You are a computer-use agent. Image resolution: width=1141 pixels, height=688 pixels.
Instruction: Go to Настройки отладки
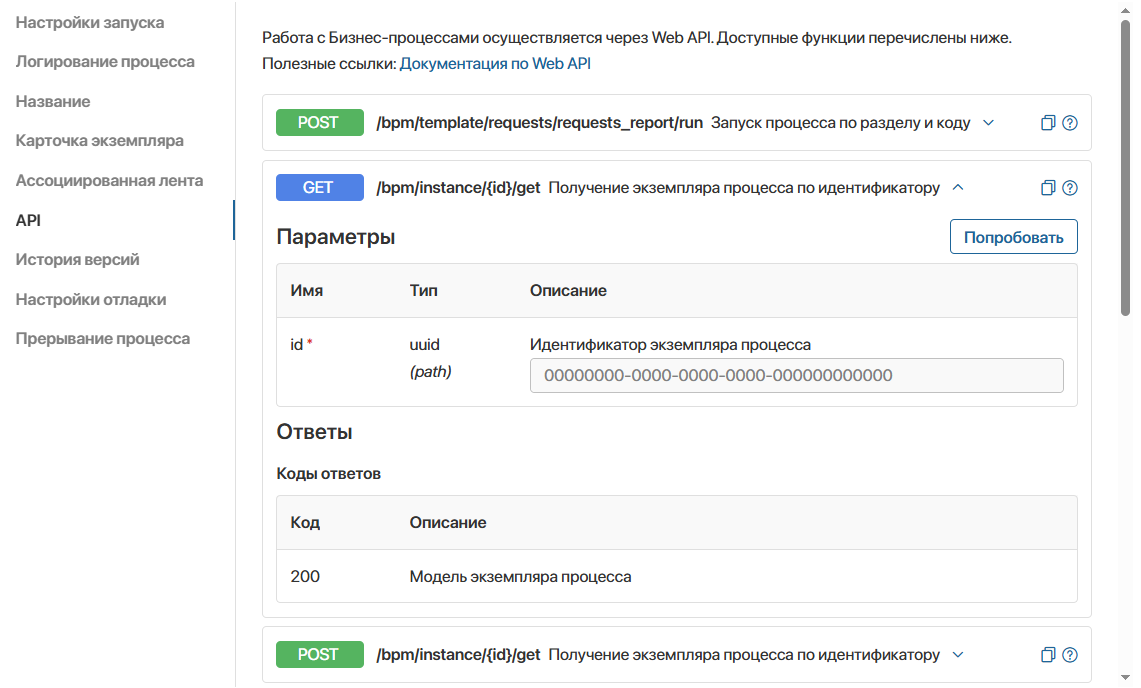[91, 299]
